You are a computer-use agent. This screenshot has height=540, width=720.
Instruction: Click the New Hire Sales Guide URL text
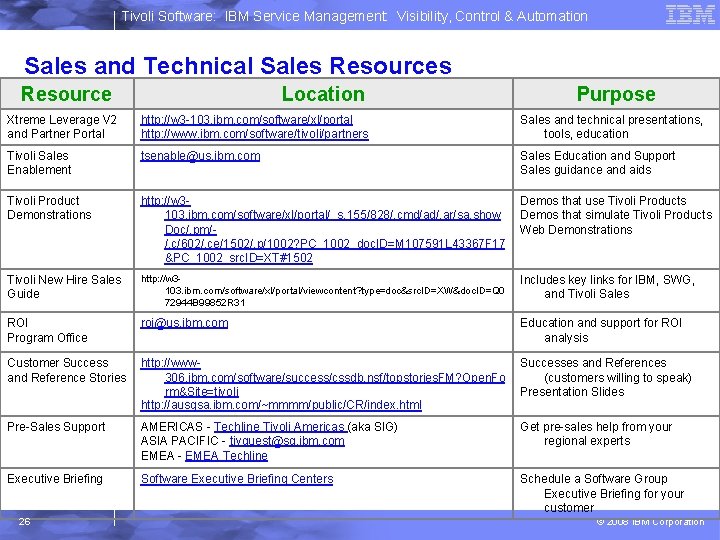coord(323,291)
